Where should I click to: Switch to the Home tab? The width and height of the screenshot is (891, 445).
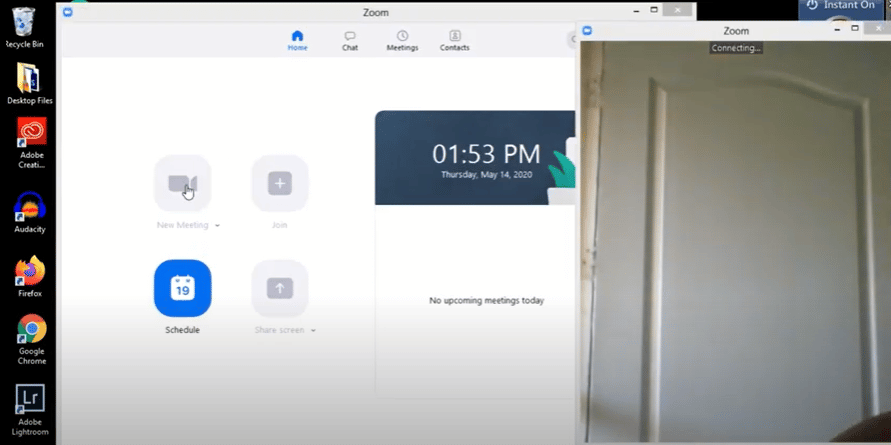click(x=297, y=41)
